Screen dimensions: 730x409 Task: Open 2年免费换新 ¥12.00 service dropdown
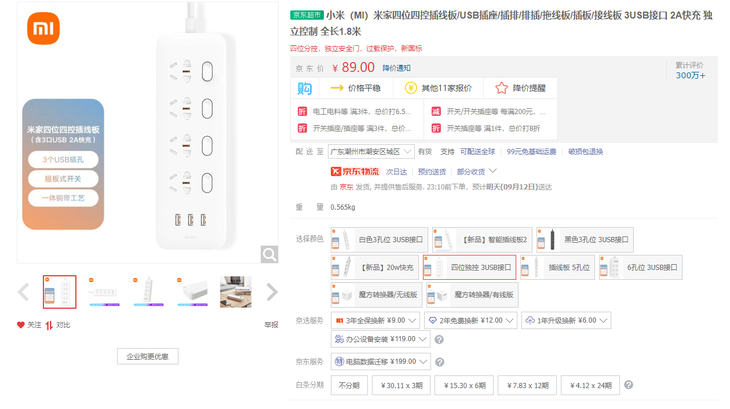tap(471, 321)
